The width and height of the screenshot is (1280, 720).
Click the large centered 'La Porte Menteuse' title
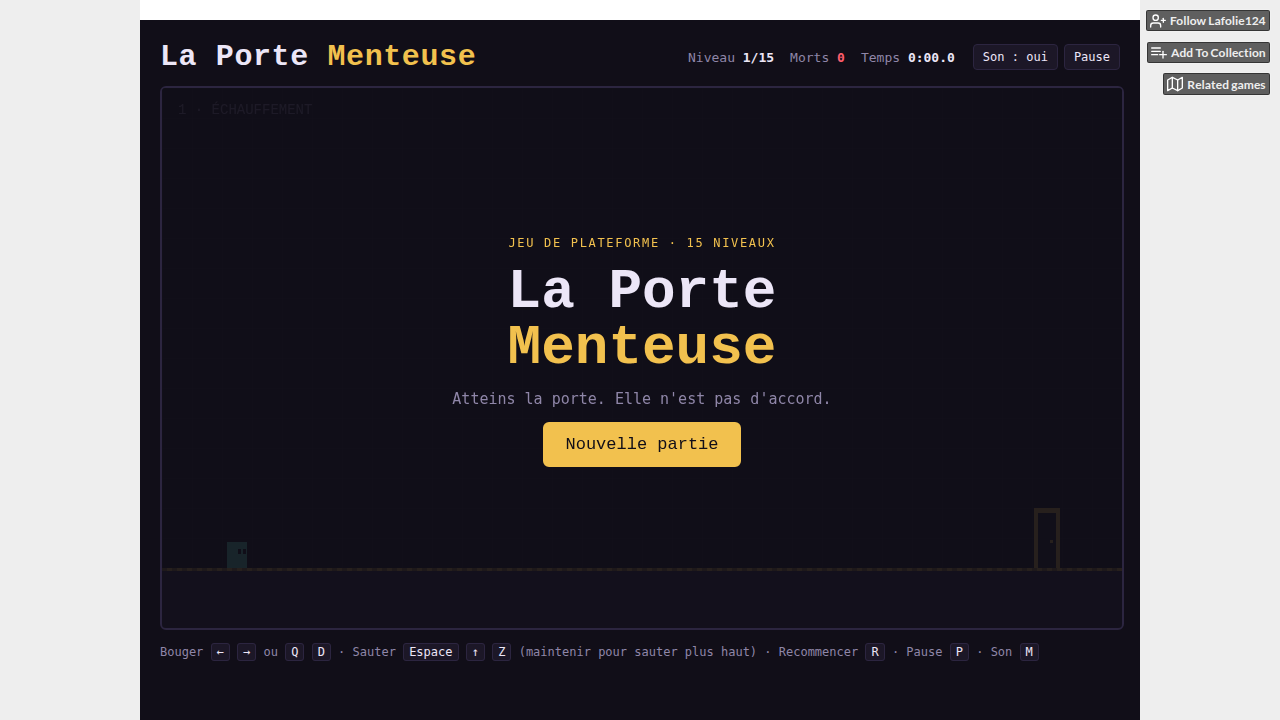tap(642, 318)
